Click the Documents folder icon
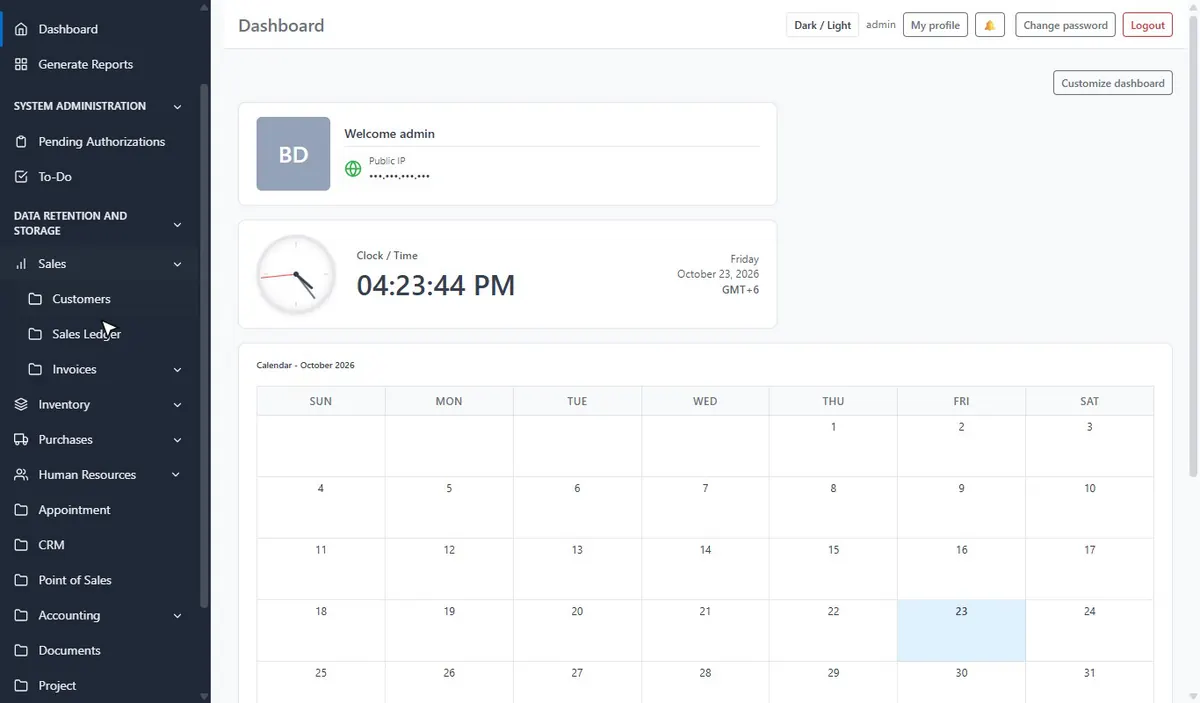The width and height of the screenshot is (1200, 703). (x=21, y=651)
